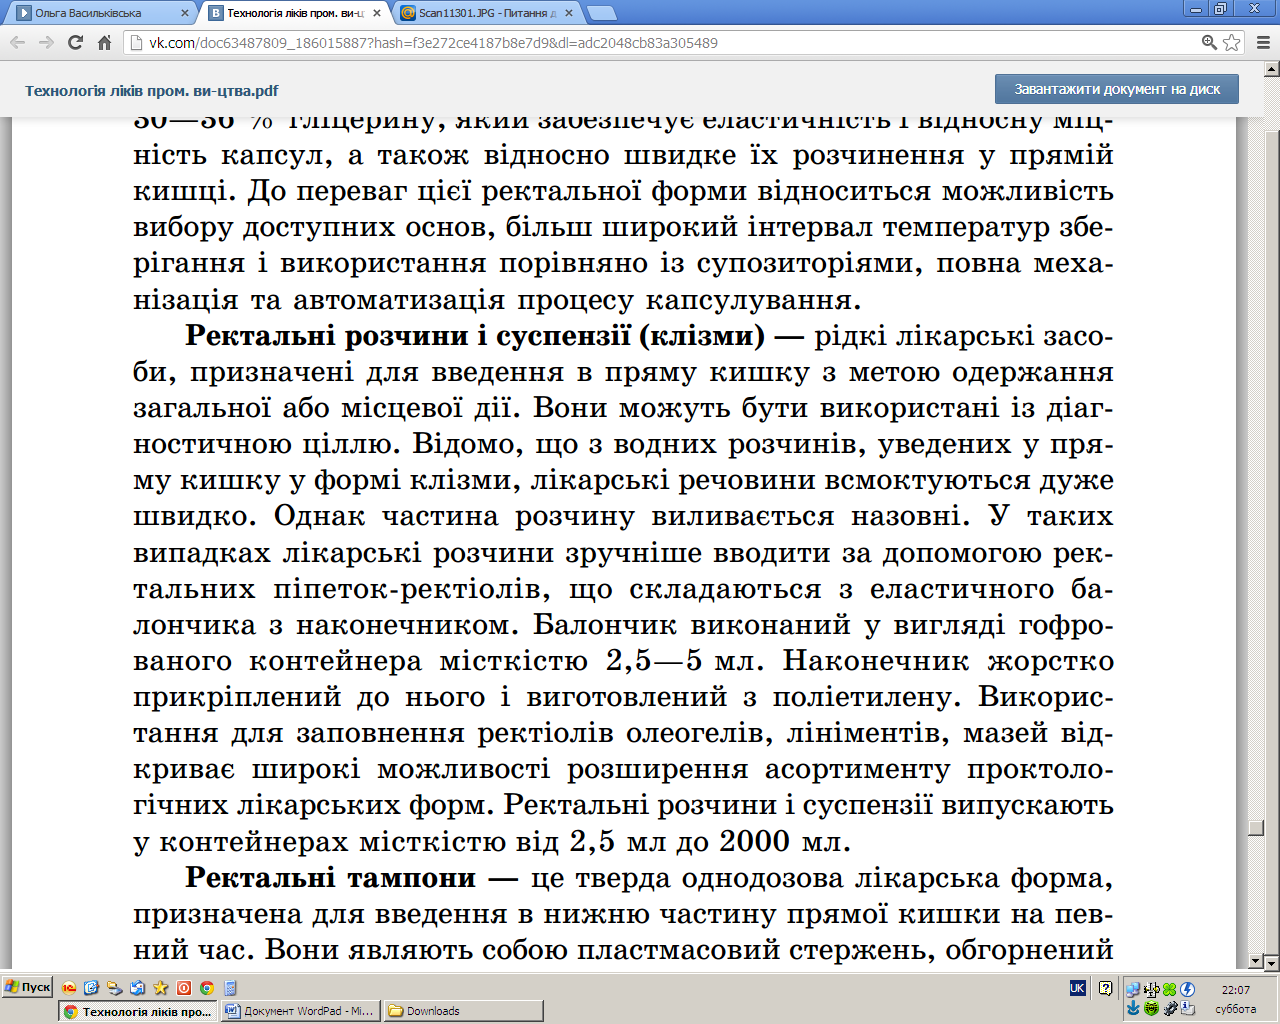Click UK language indicator in taskbar

[x=1078, y=988]
